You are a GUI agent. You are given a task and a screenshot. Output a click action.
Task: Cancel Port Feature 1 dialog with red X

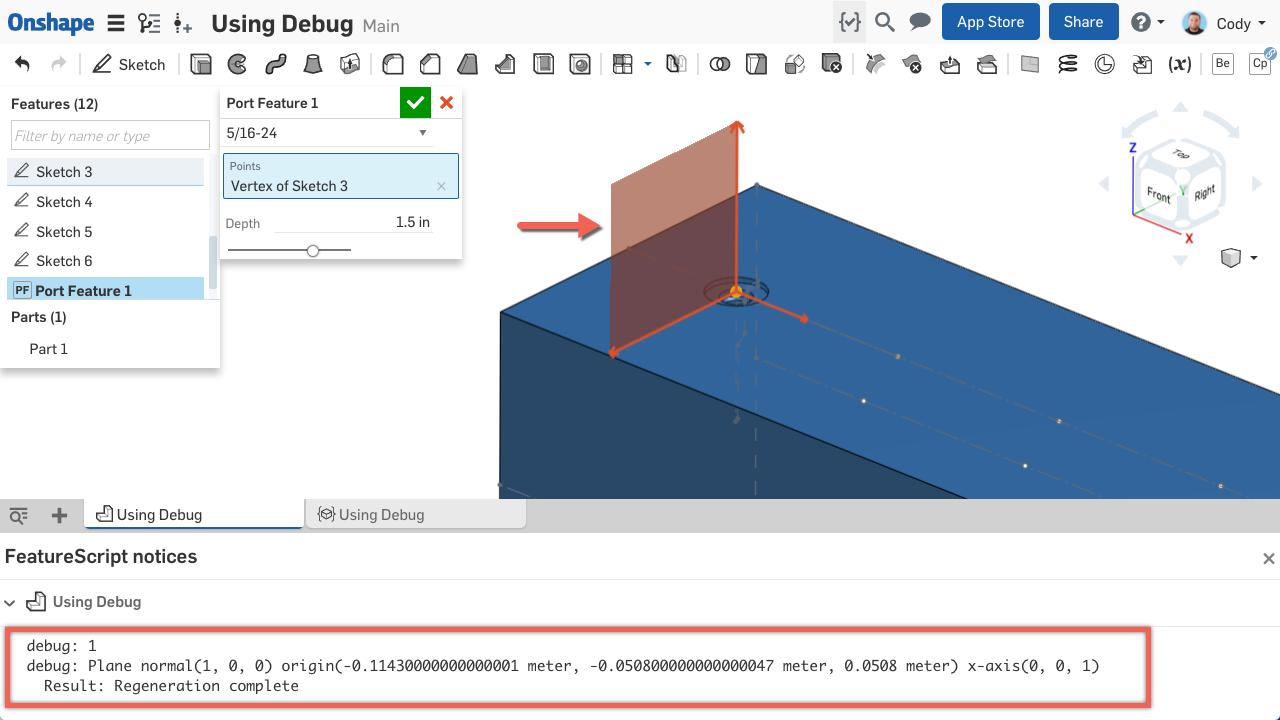(446, 103)
